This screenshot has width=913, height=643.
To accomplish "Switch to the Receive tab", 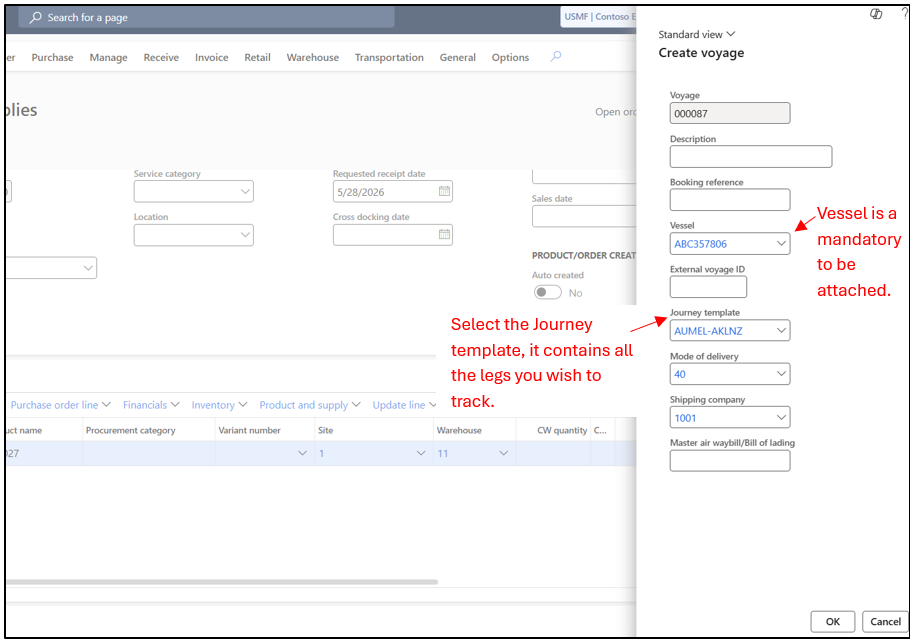I will pos(161,57).
